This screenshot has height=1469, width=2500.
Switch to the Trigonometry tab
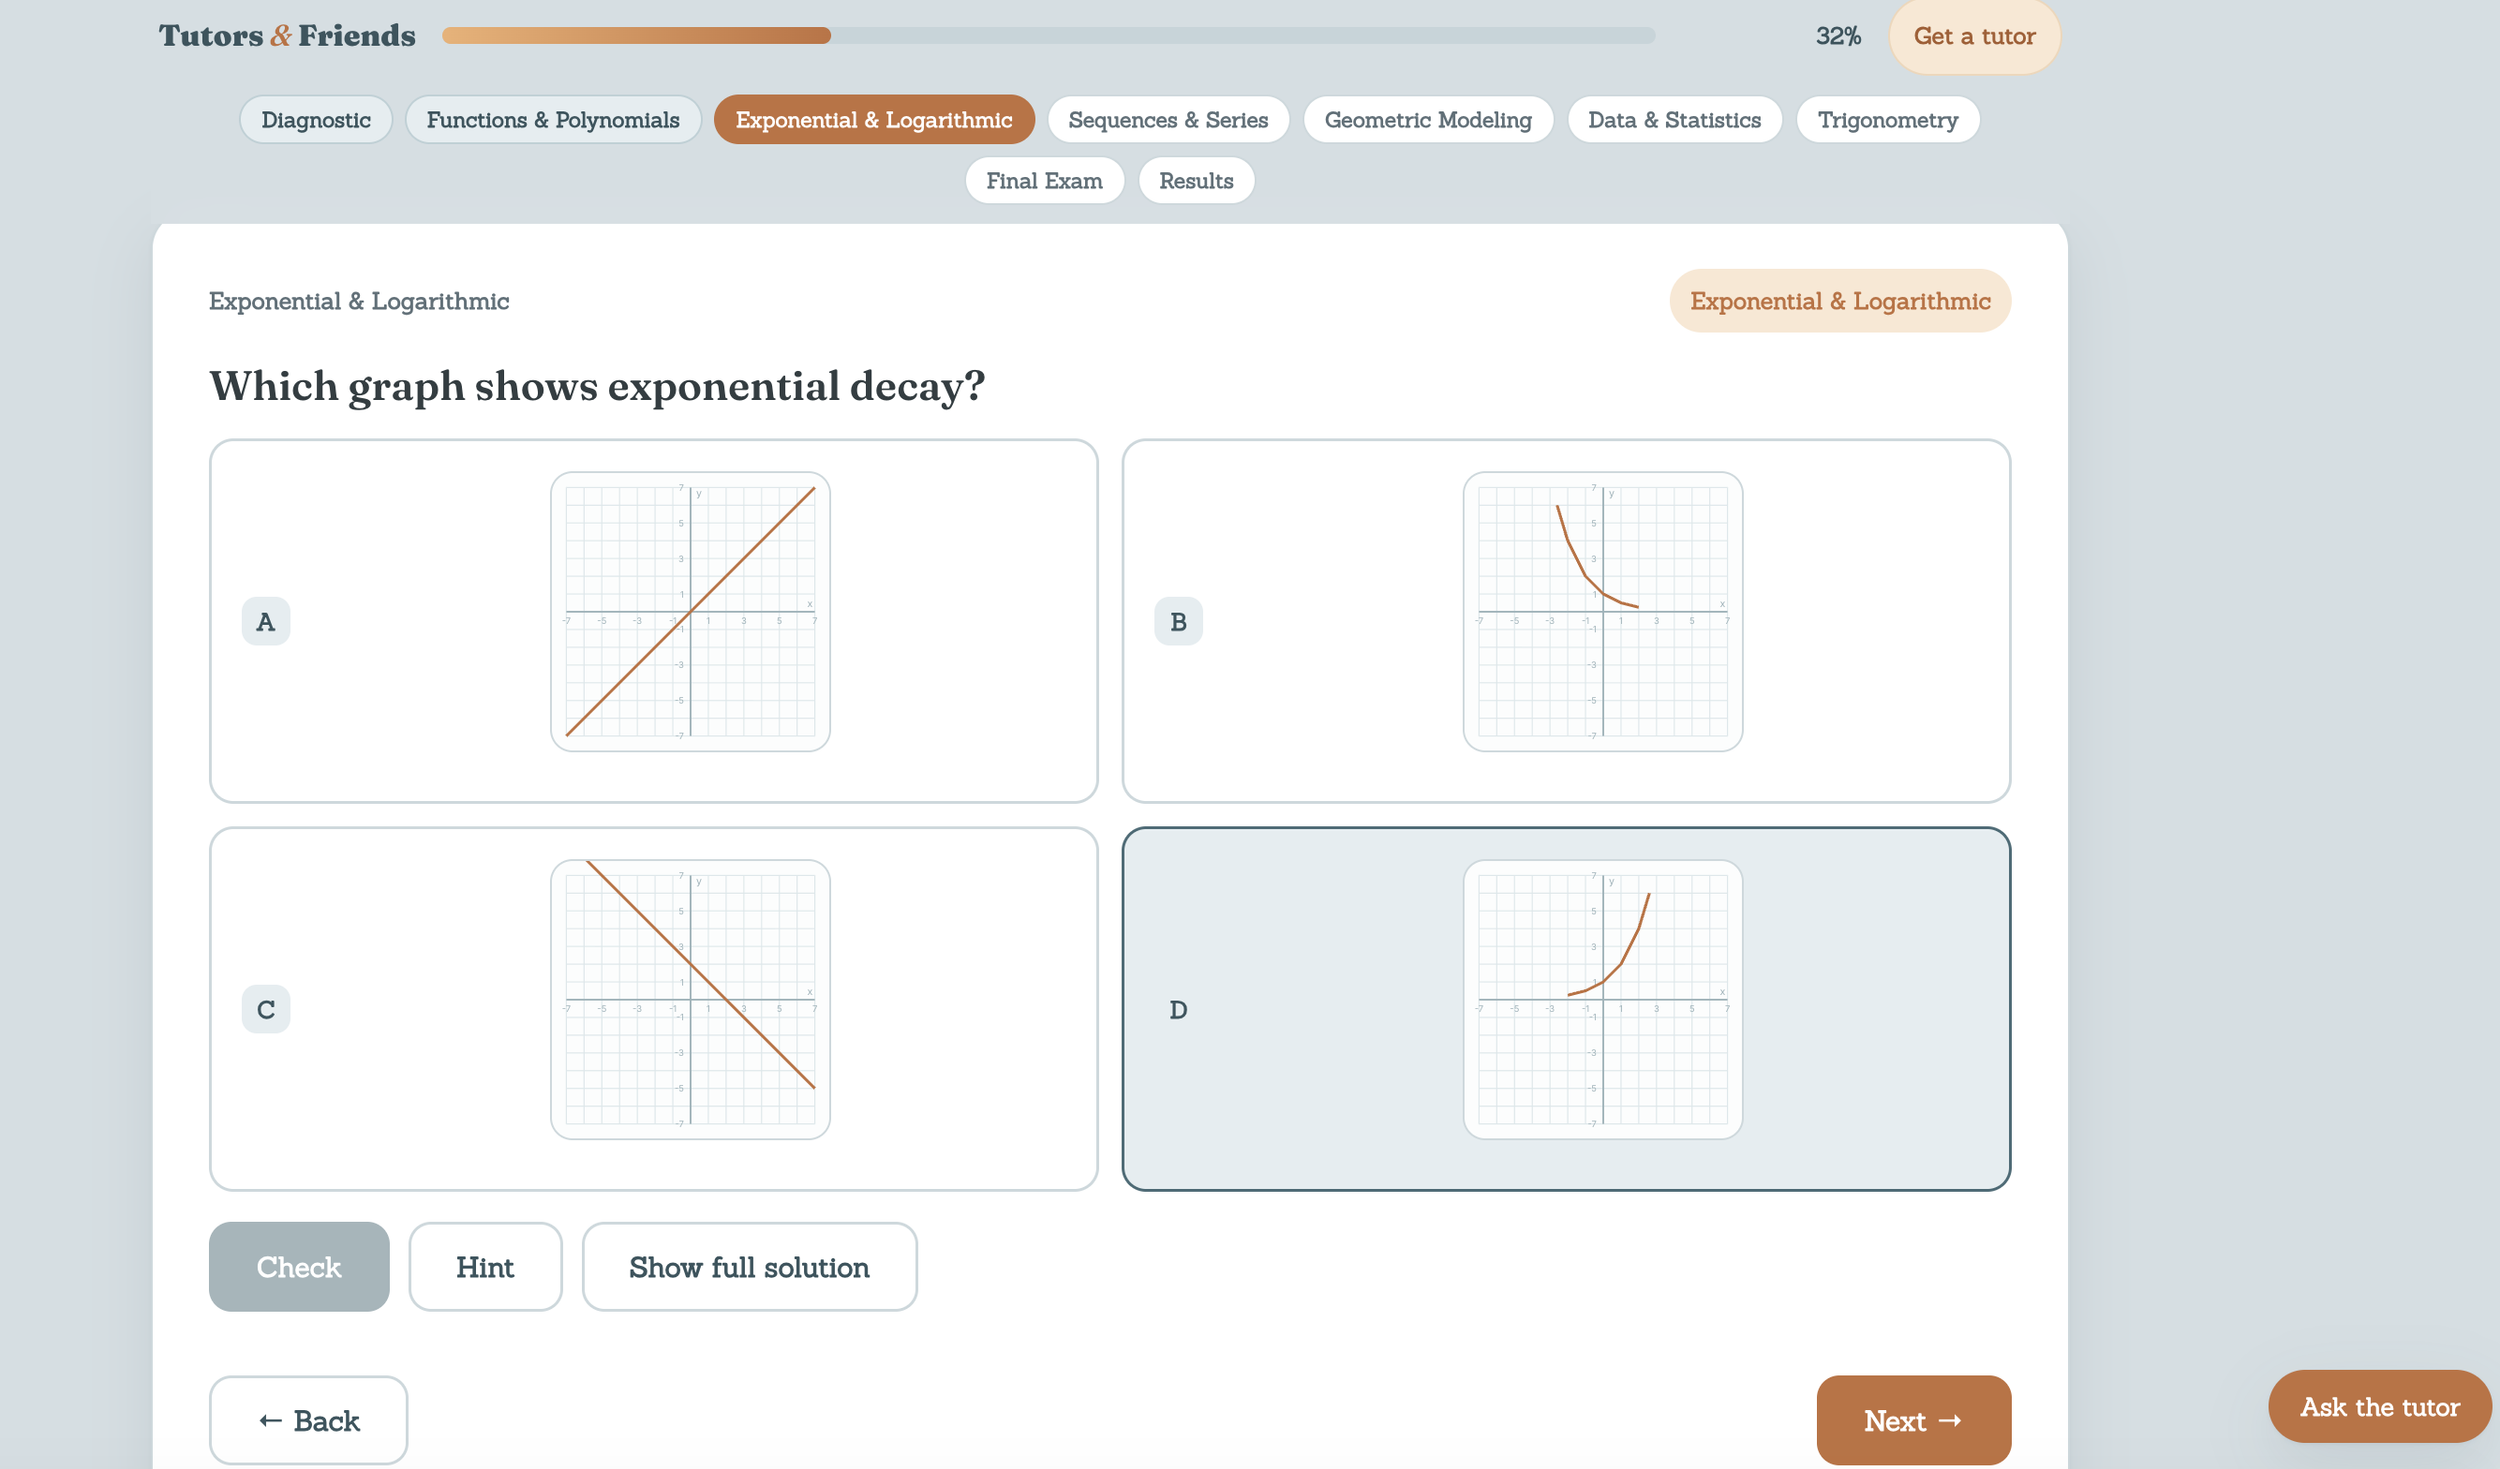1887,120
